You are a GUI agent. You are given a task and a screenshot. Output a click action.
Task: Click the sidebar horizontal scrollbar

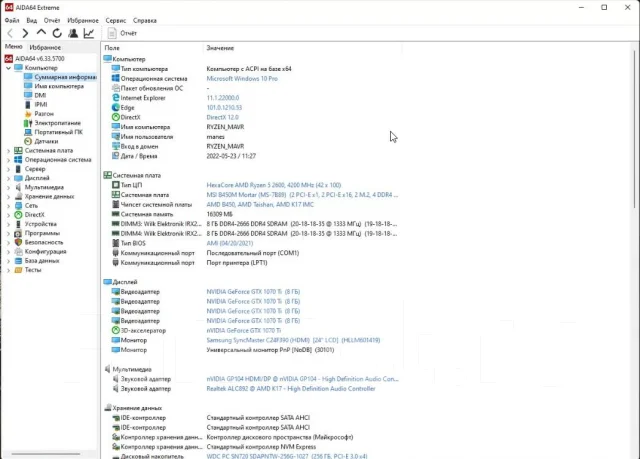46,454
